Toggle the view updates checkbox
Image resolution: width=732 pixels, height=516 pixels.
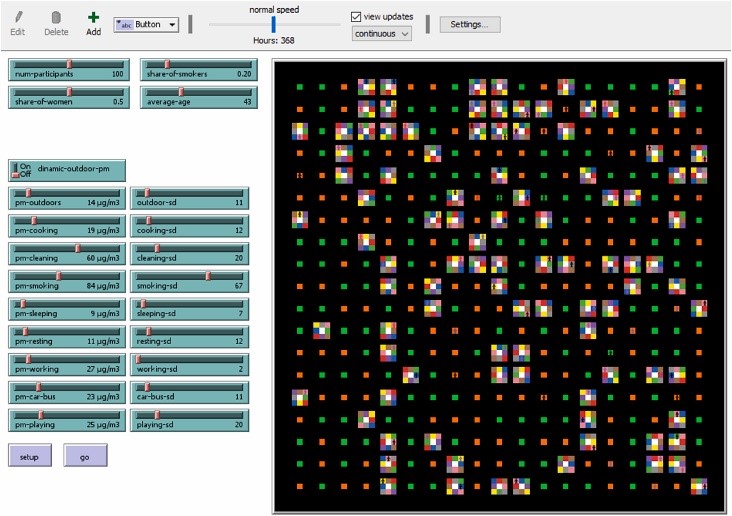[x=356, y=16]
